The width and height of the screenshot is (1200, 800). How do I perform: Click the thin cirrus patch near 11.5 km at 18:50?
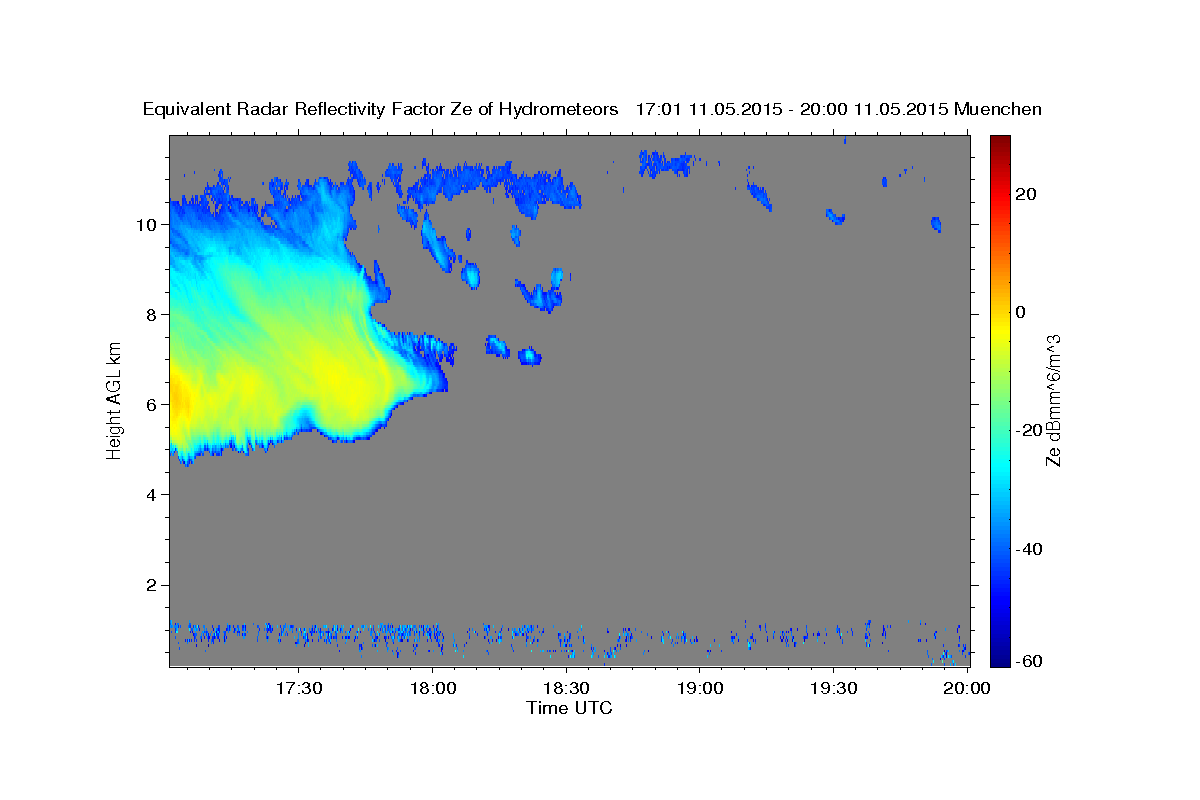click(x=666, y=162)
